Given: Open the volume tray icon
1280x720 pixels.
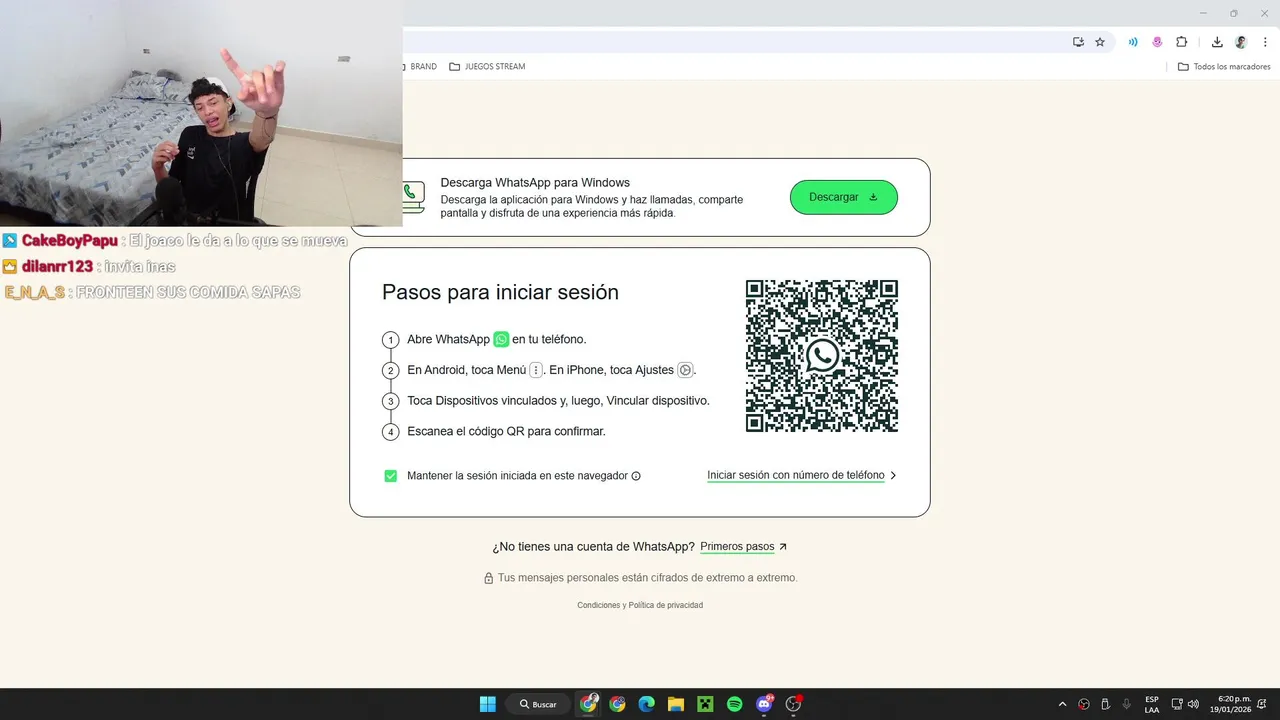Looking at the screenshot, I should click(1193, 704).
